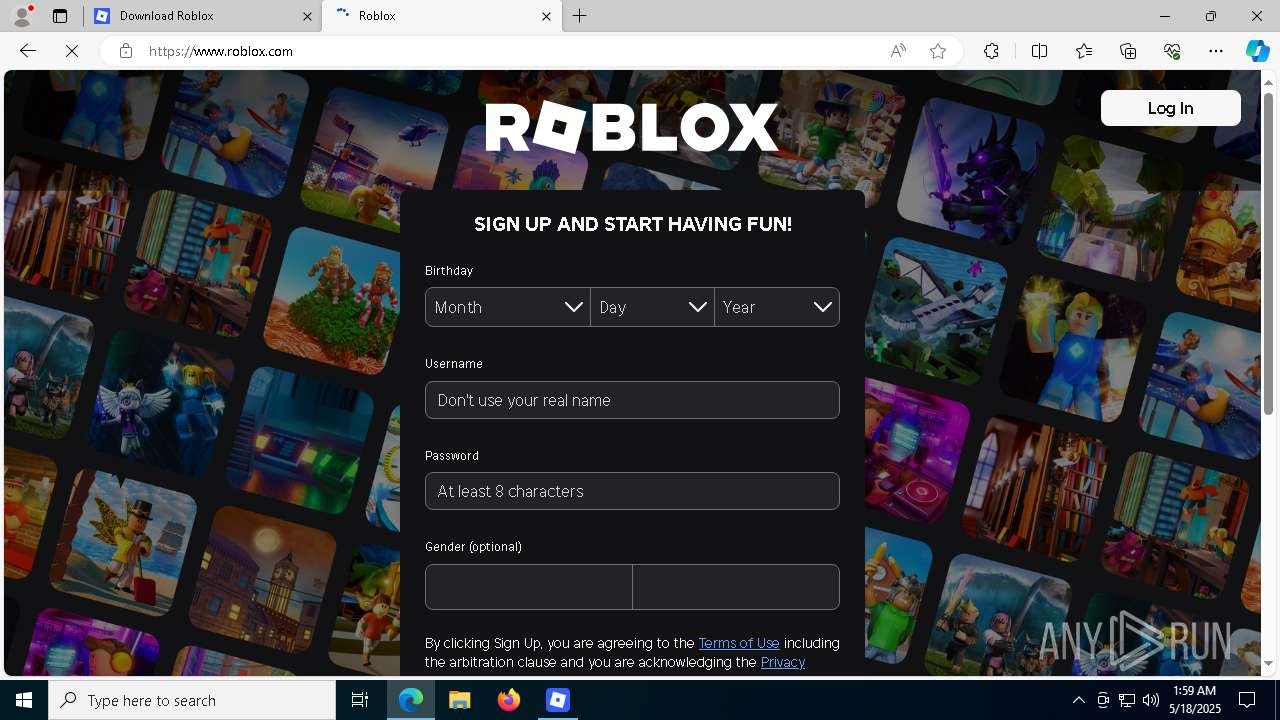Click the browser profile avatar icon
Screen dimensions: 1280x720
click(x=22, y=16)
